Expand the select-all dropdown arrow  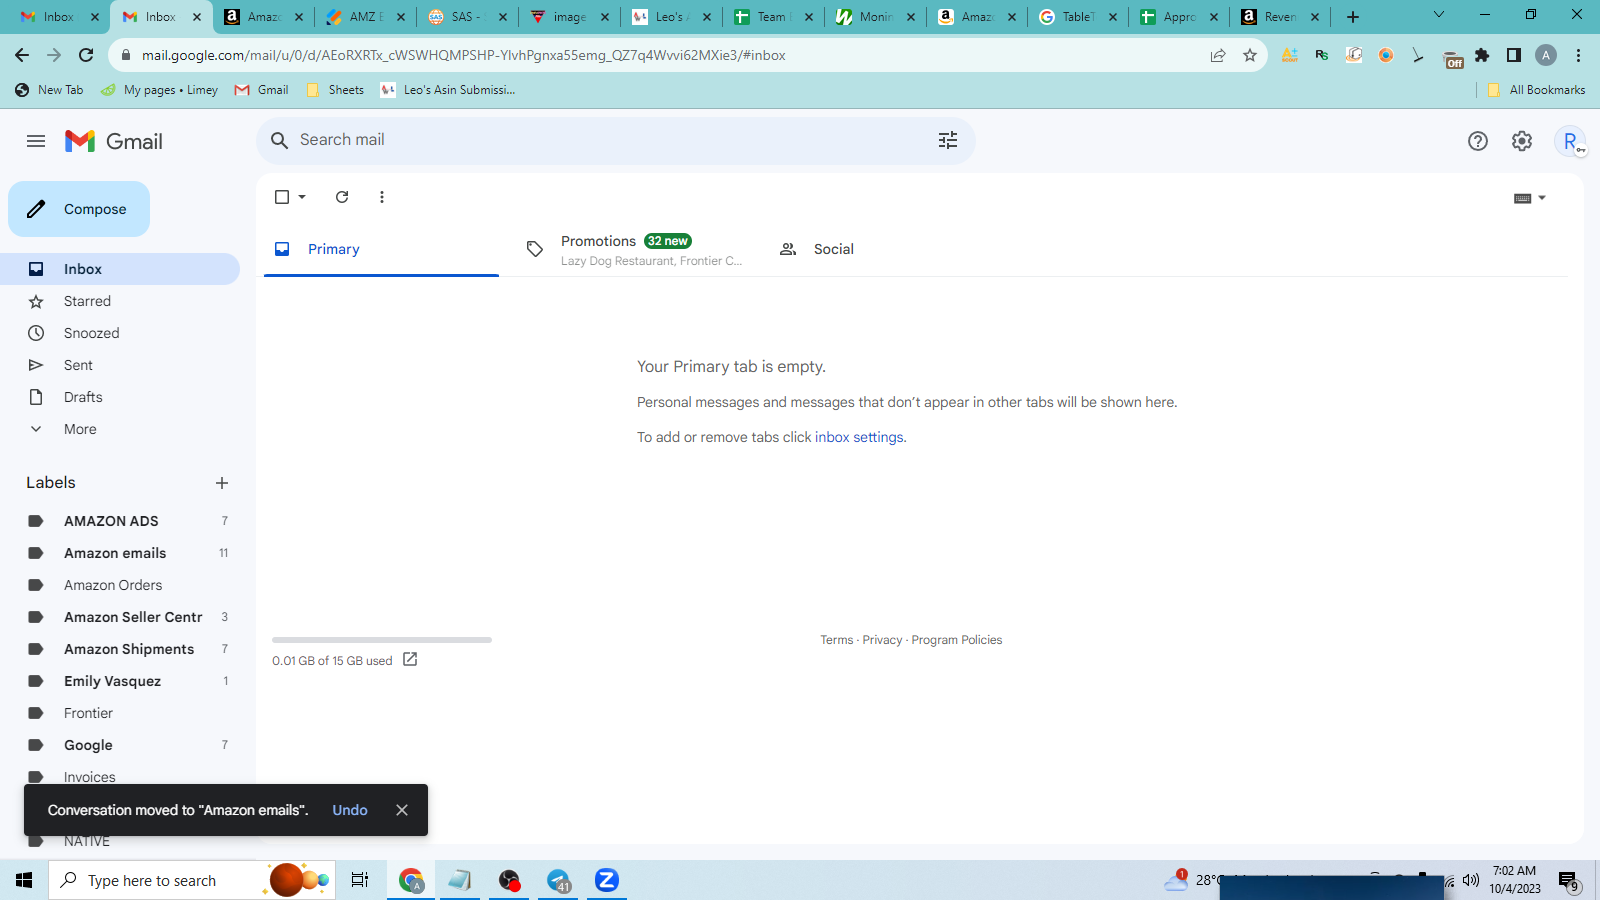point(302,197)
